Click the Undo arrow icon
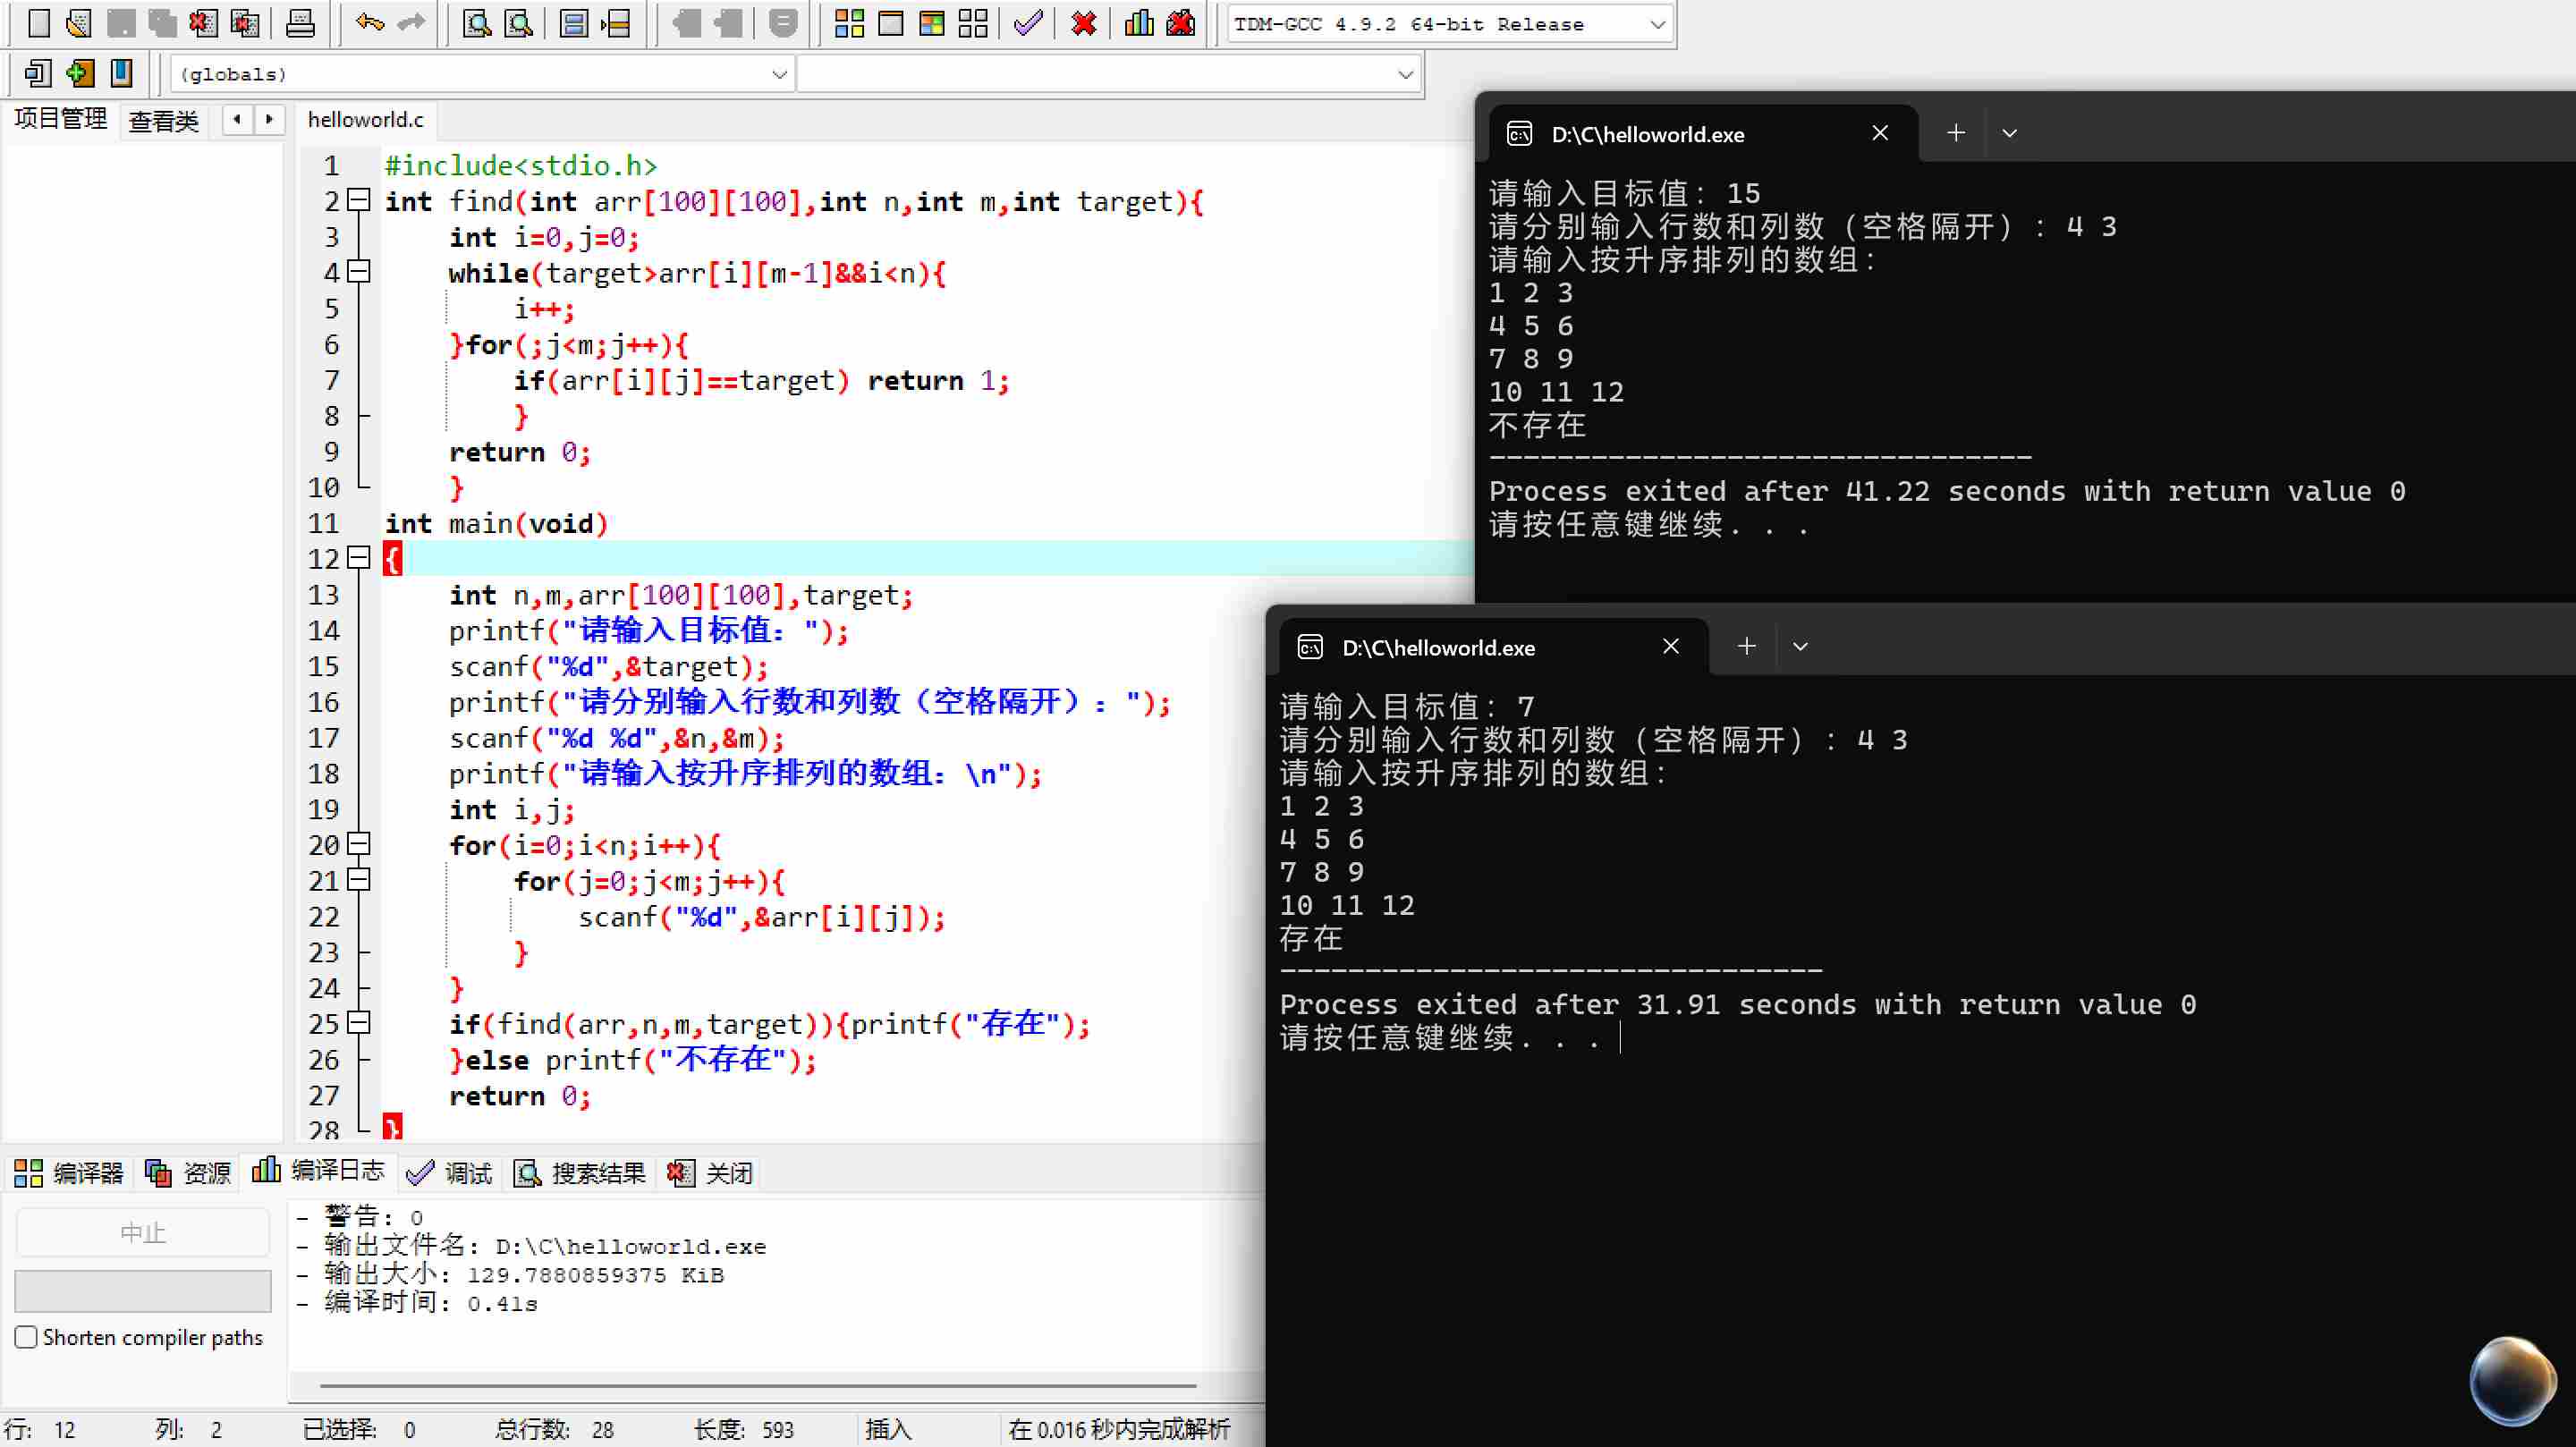Screen dimensions: 2576x1447 pos(369,22)
